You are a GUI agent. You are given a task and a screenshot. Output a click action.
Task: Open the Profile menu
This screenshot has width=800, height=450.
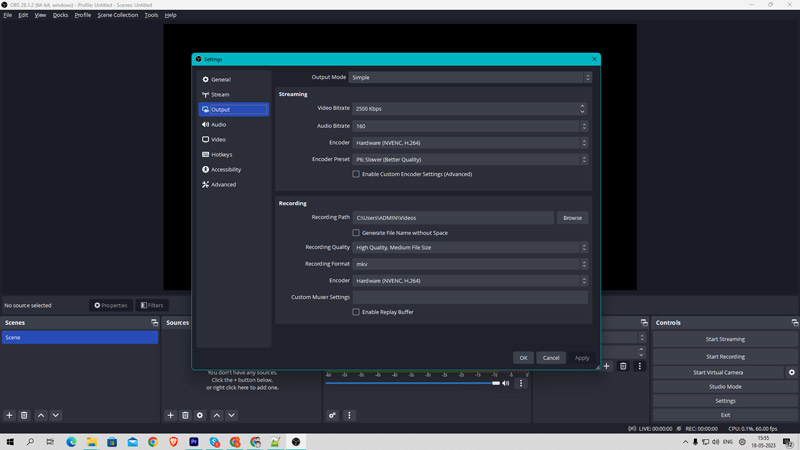[x=83, y=15]
